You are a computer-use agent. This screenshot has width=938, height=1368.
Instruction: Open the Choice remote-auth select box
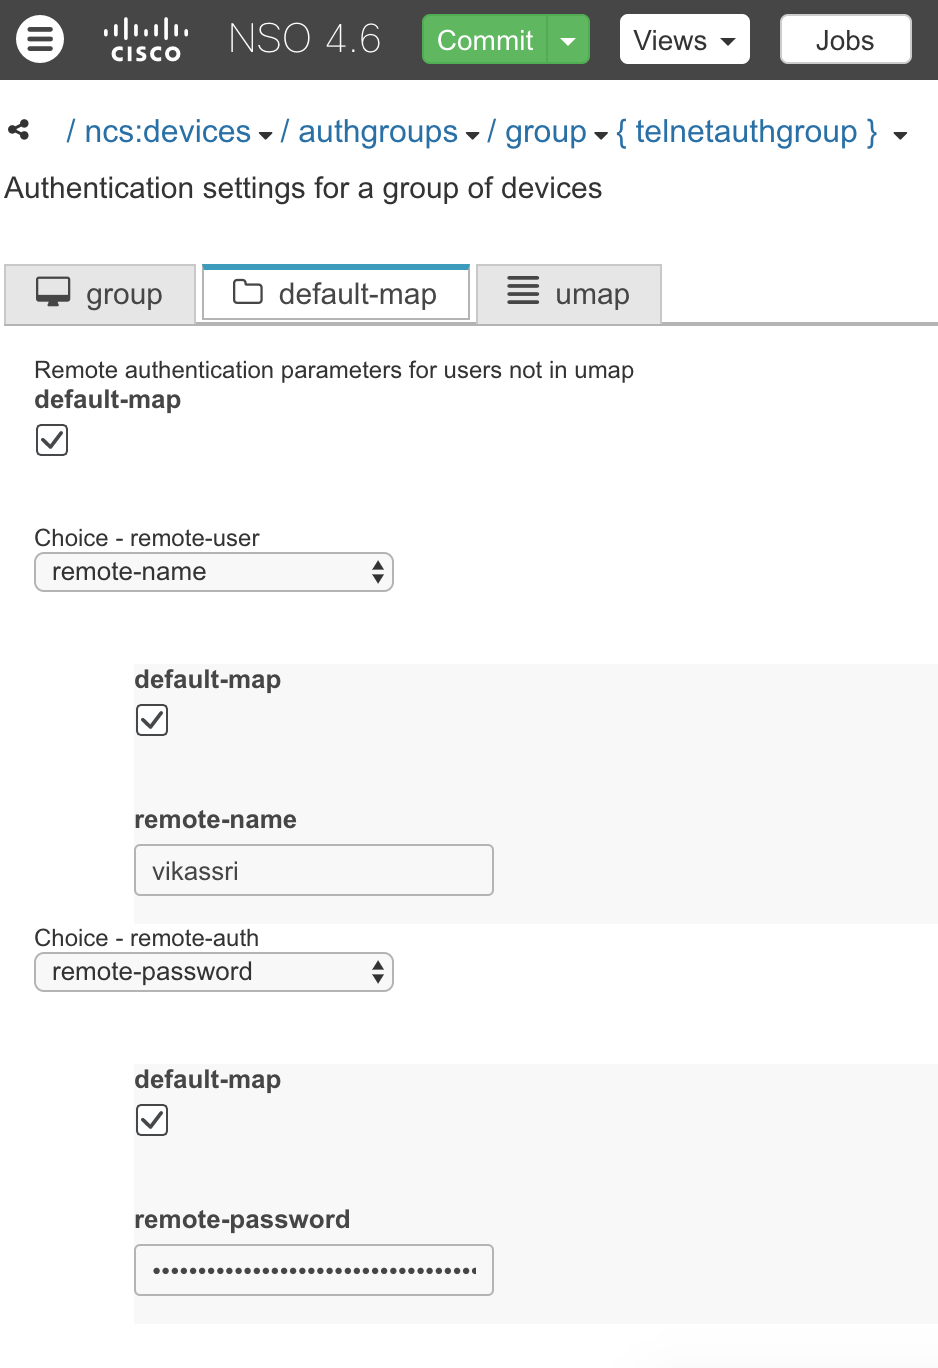[214, 972]
